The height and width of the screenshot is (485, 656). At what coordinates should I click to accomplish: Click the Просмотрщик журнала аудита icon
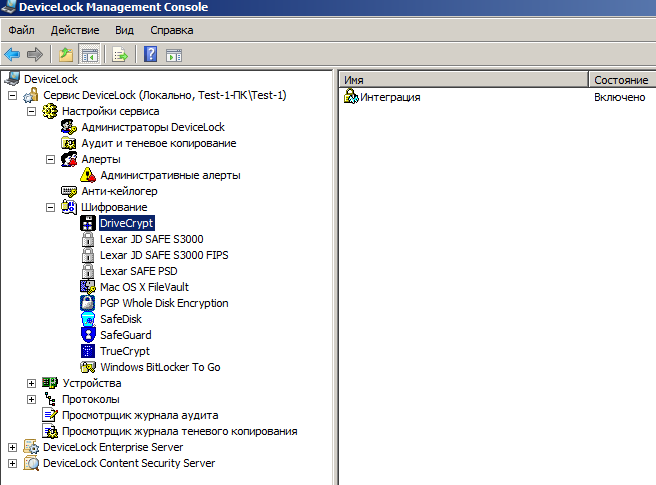(x=50, y=415)
